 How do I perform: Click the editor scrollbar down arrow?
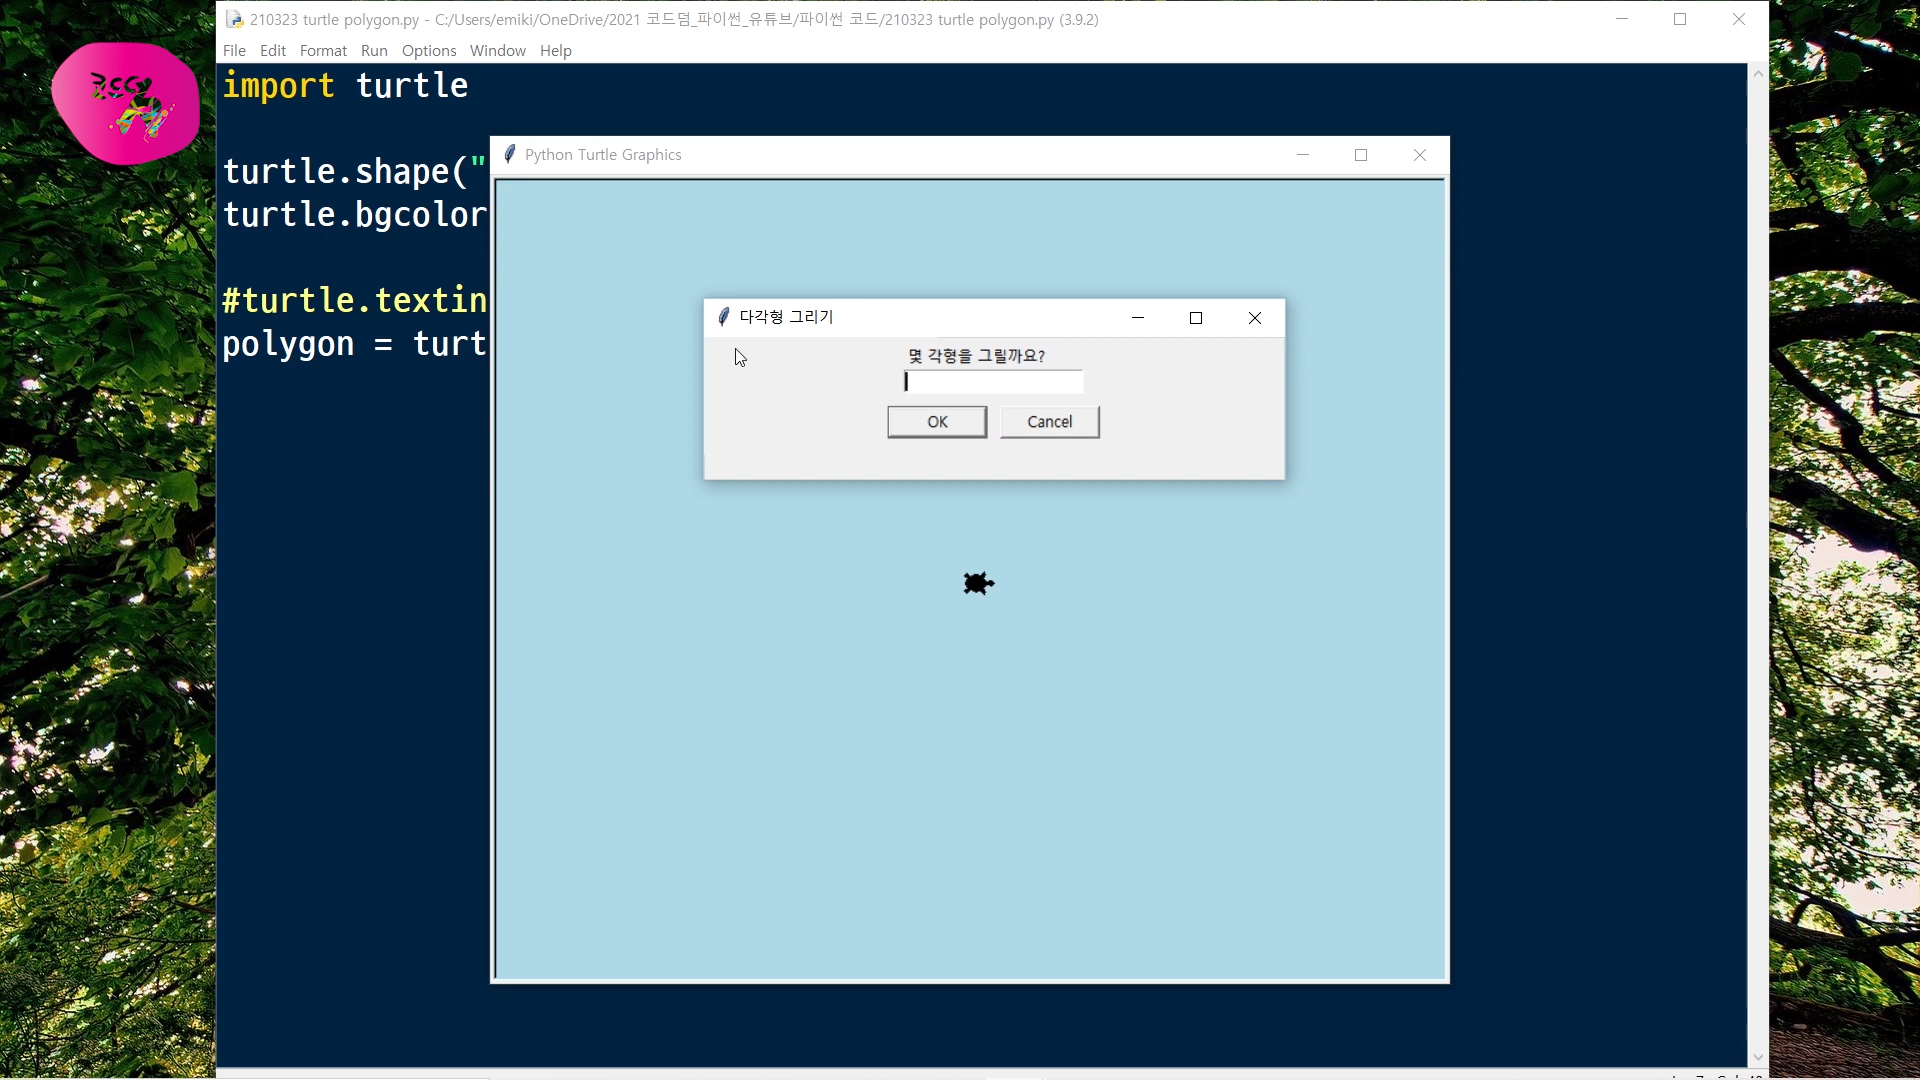(1758, 1057)
